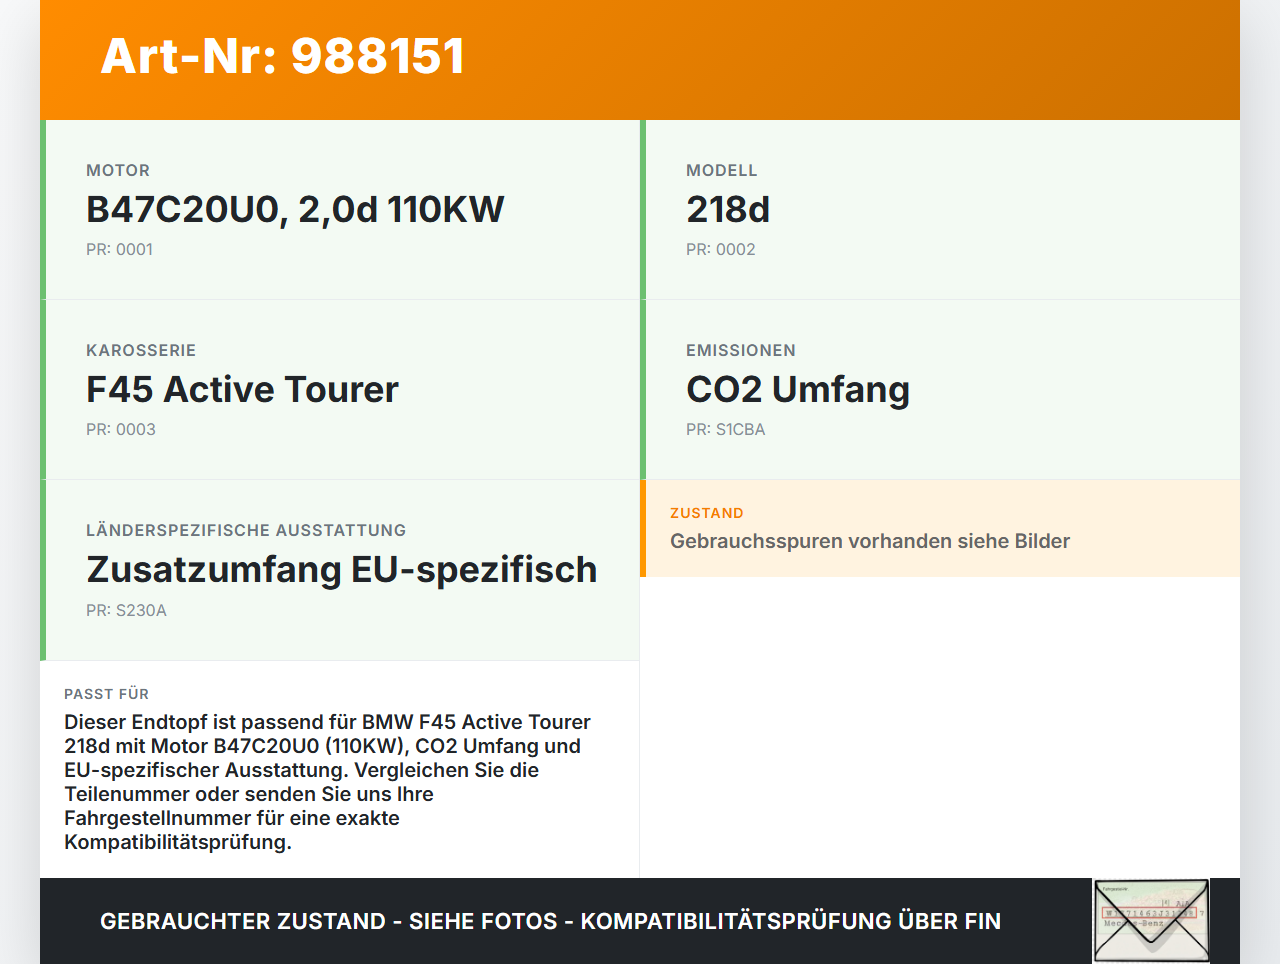The image size is (1280, 964).
Task: Select the 'F45 Active Tourer' value
Action: click(242, 390)
